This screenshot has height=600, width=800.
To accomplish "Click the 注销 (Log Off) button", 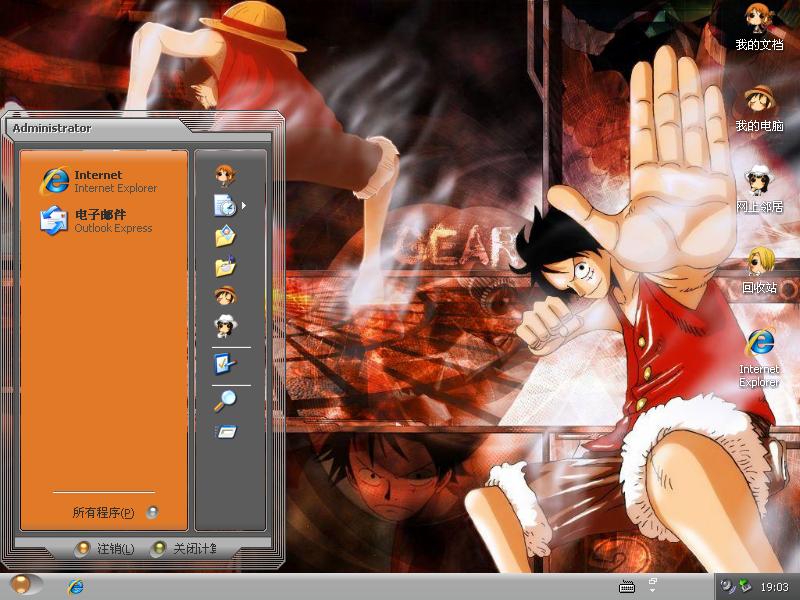I will (x=106, y=549).
